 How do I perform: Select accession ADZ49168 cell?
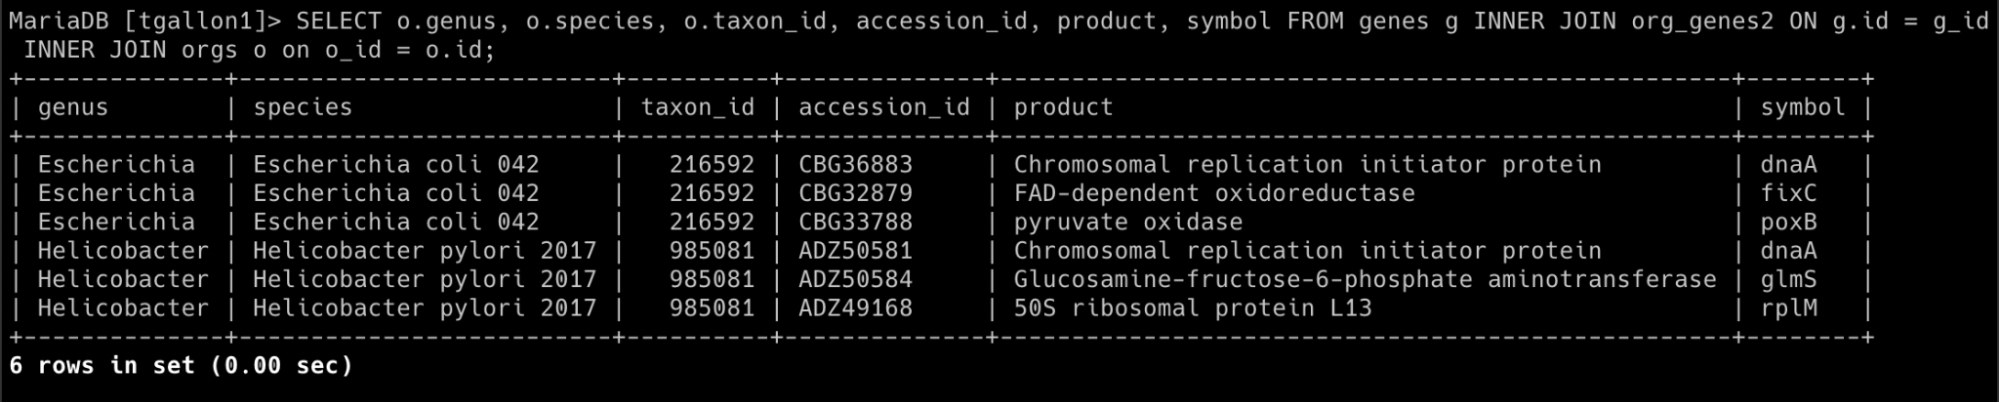[855, 308]
